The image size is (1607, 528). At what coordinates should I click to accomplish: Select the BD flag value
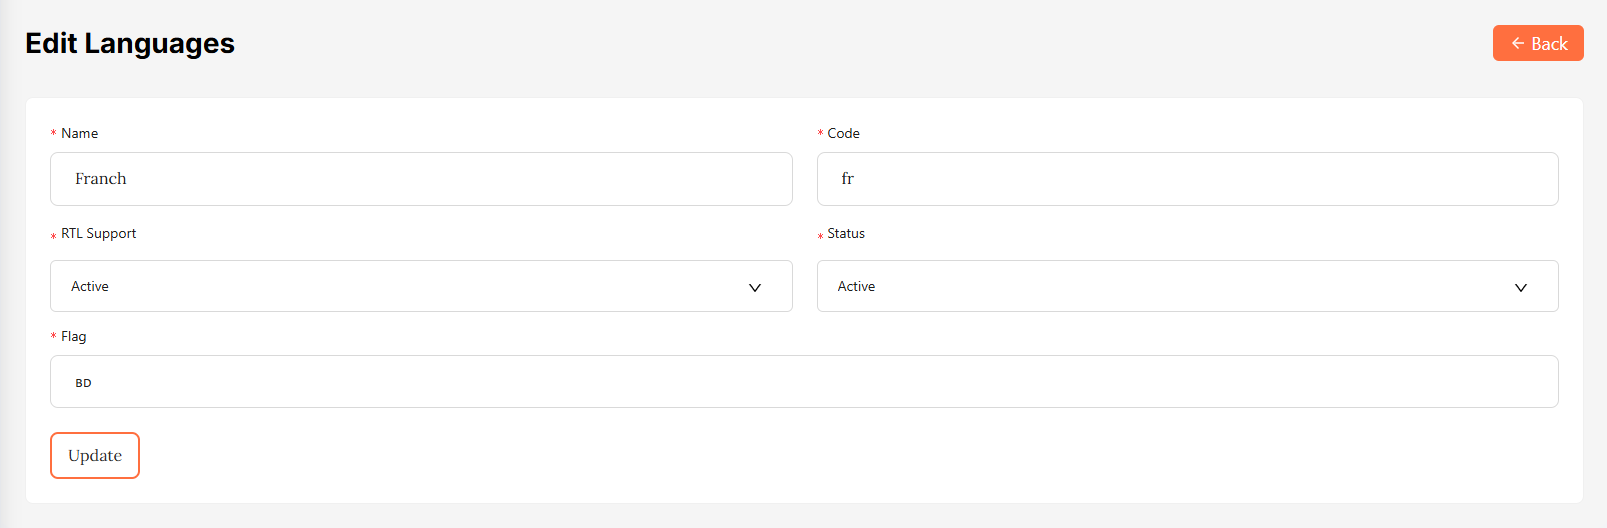[x=84, y=383]
